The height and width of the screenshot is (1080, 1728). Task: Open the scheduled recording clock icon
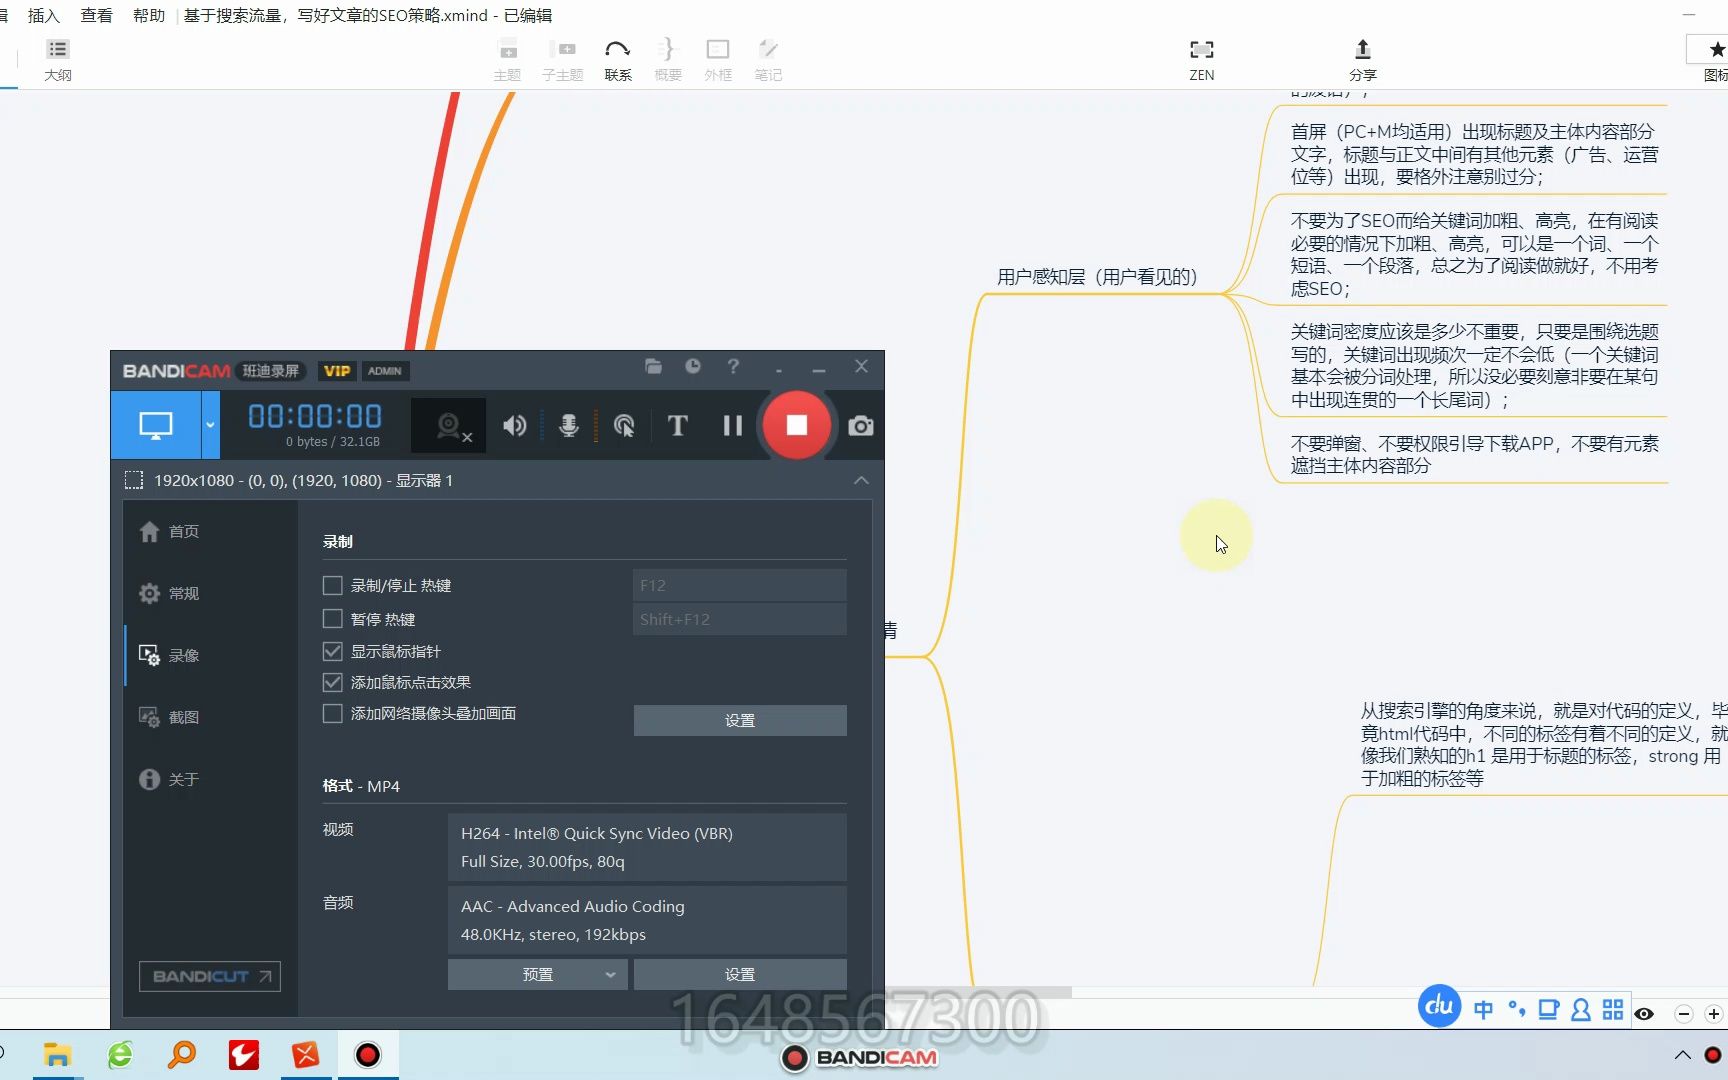pos(693,367)
